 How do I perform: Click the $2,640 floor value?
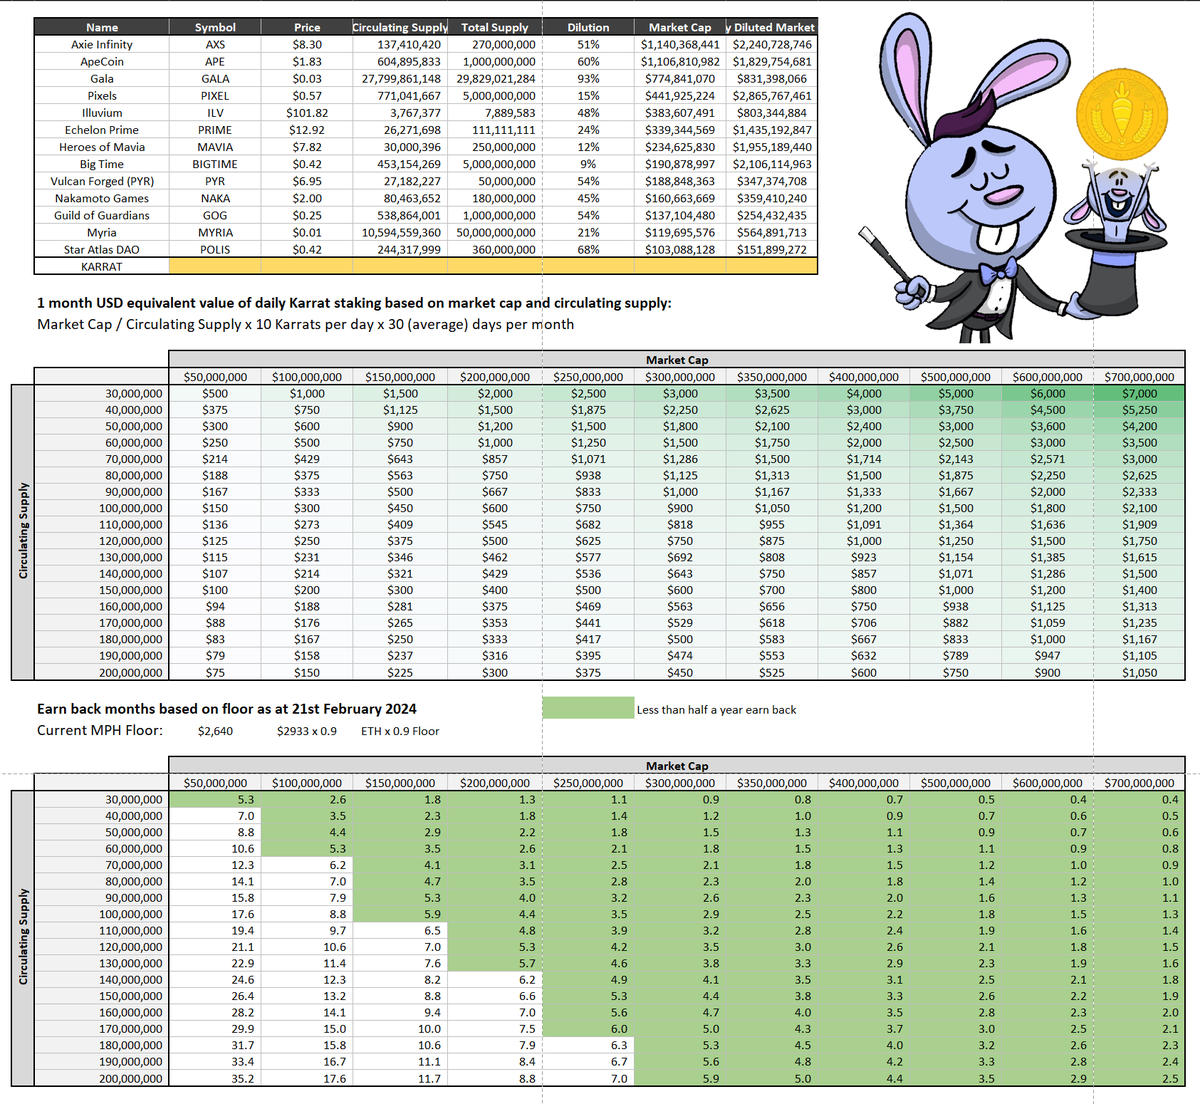click(215, 731)
